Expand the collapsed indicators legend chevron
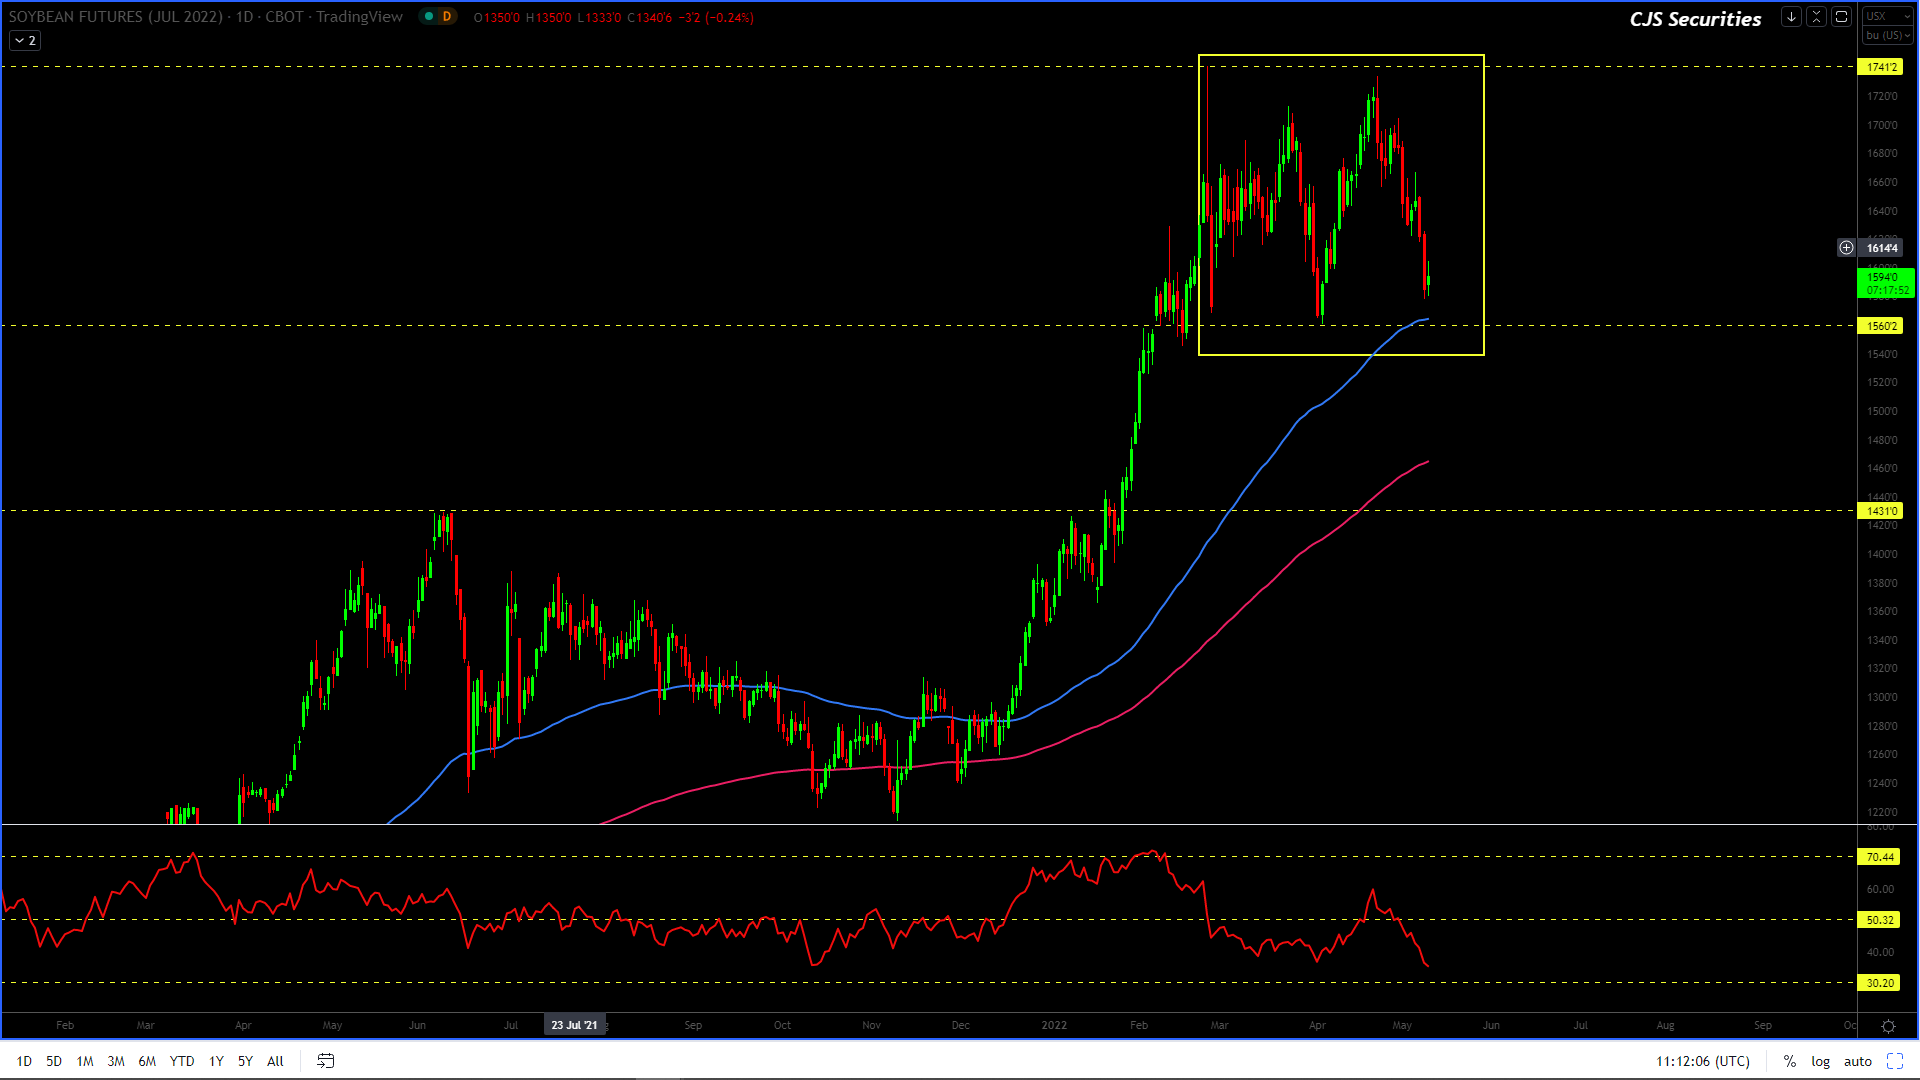 25,41
